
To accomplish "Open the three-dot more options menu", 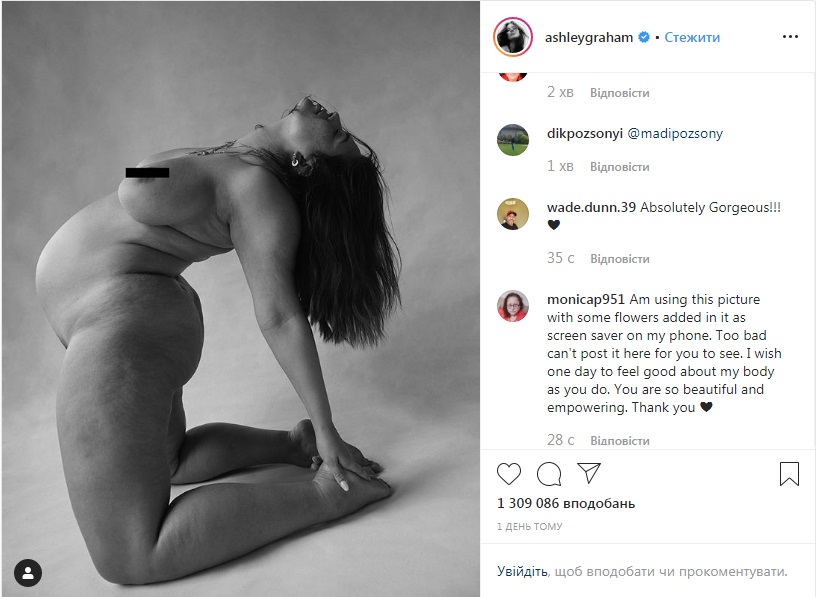I will click(x=790, y=37).
